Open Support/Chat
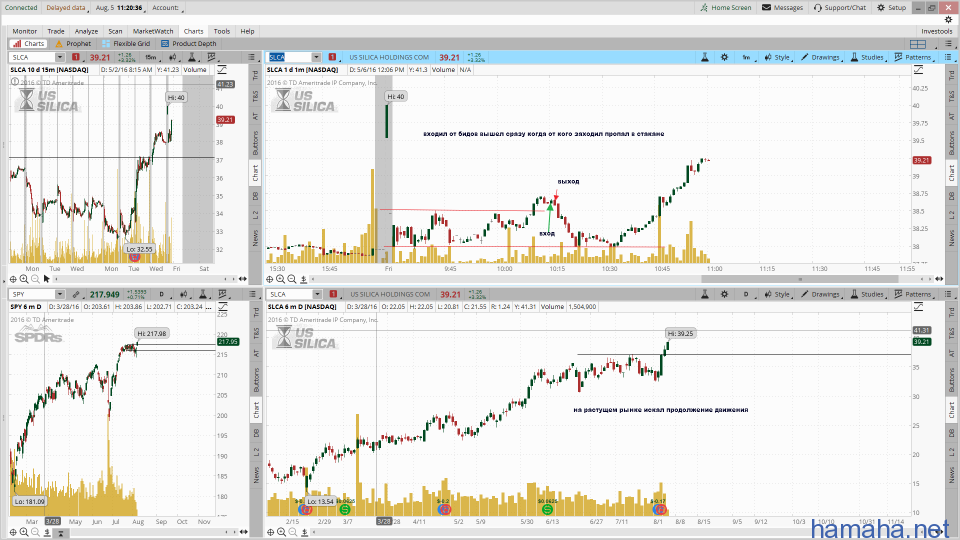The height and width of the screenshot is (540, 960). [840, 7]
